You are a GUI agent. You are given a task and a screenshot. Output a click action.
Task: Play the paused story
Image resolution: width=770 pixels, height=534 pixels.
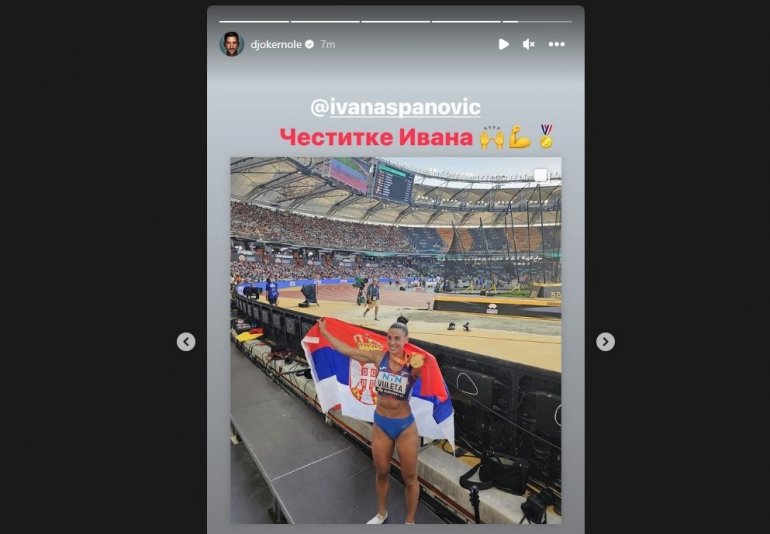click(503, 44)
